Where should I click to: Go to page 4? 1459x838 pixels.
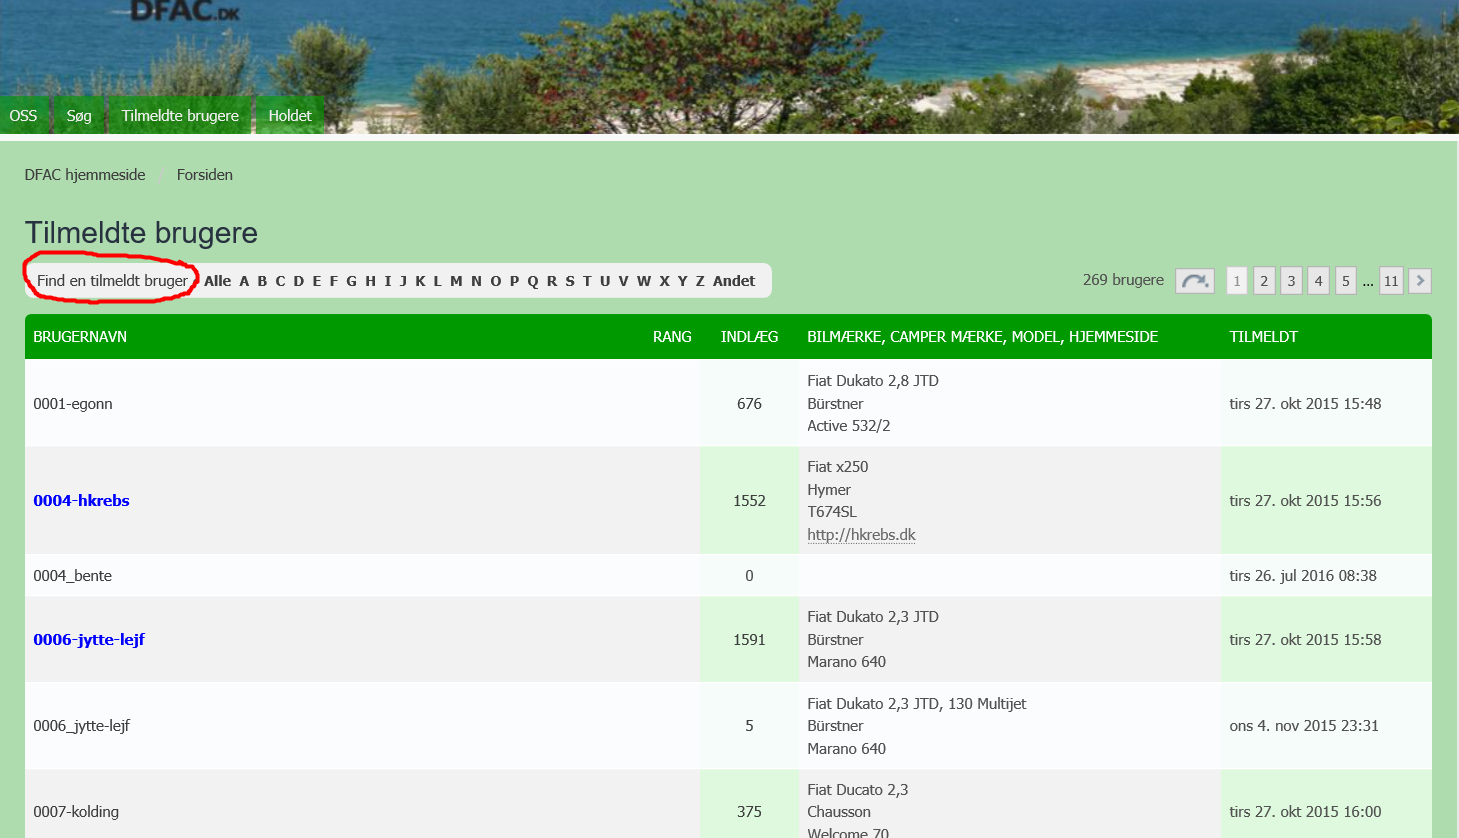pyautogui.click(x=1318, y=281)
